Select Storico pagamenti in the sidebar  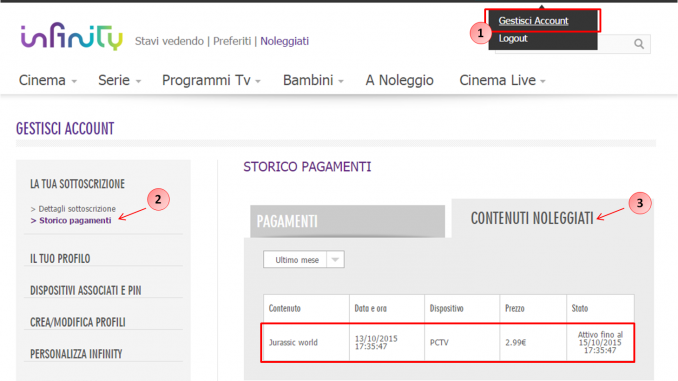[71, 221]
